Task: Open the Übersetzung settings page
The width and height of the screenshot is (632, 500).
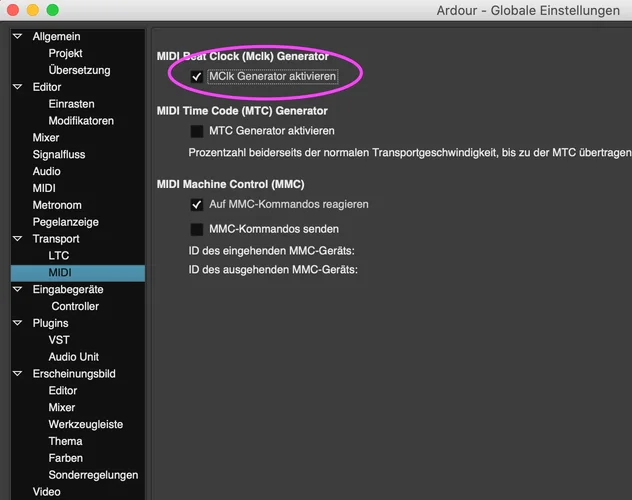Action: pyautogui.click(x=79, y=70)
